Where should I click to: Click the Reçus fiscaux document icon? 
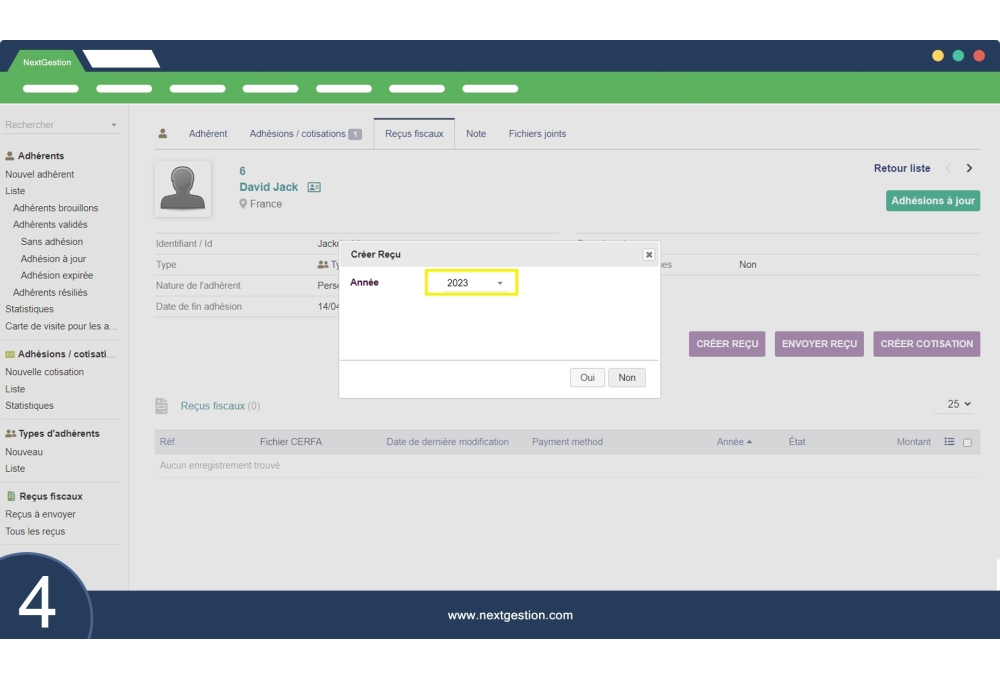[x=161, y=406]
